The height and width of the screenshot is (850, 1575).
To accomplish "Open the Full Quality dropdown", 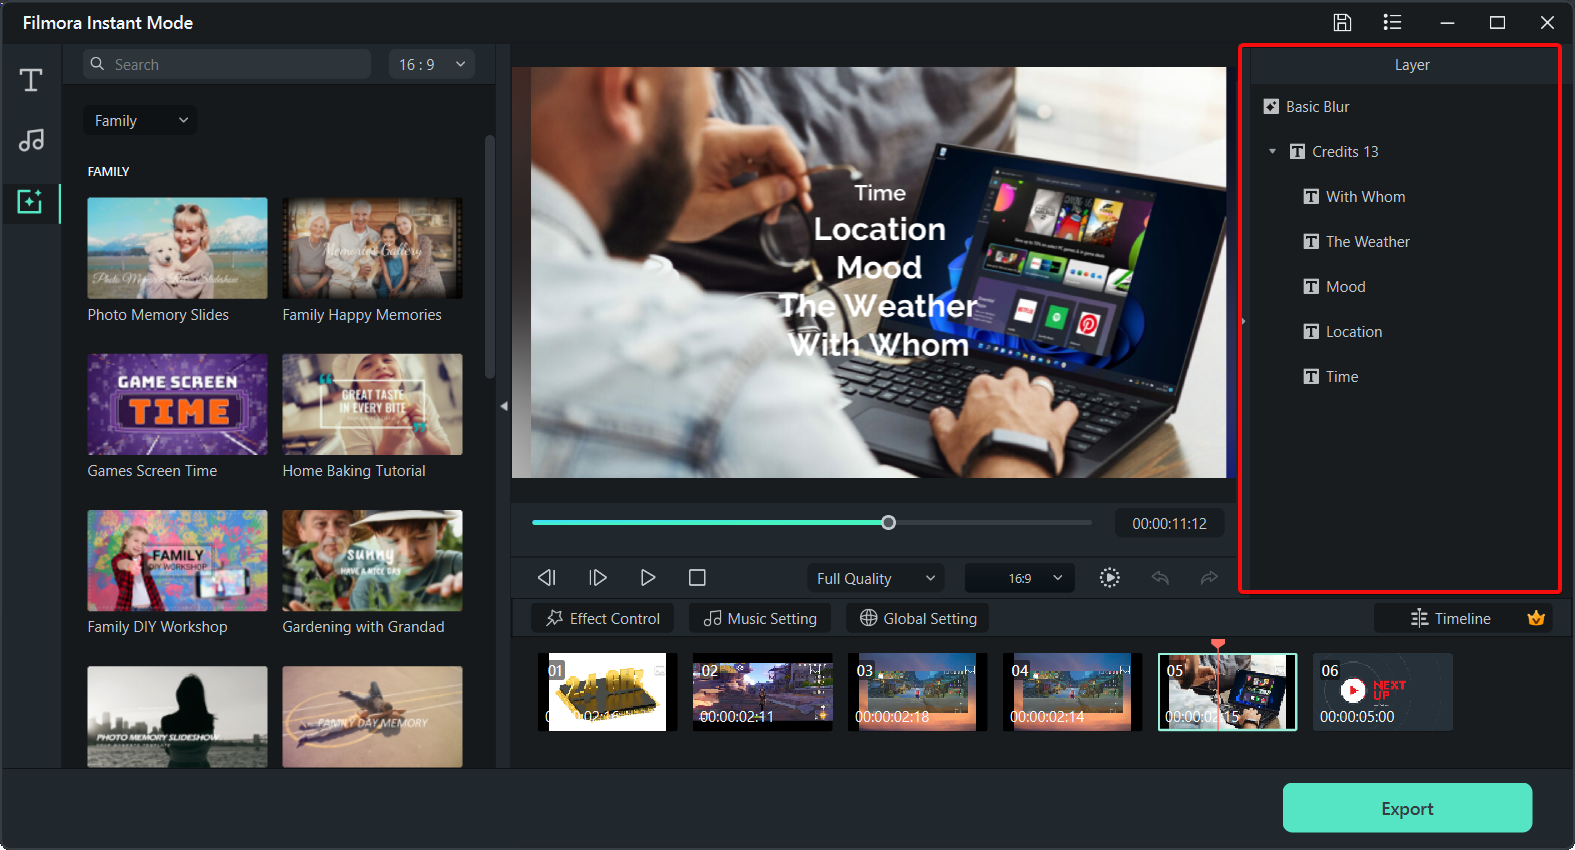I will [x=876, y=578].
